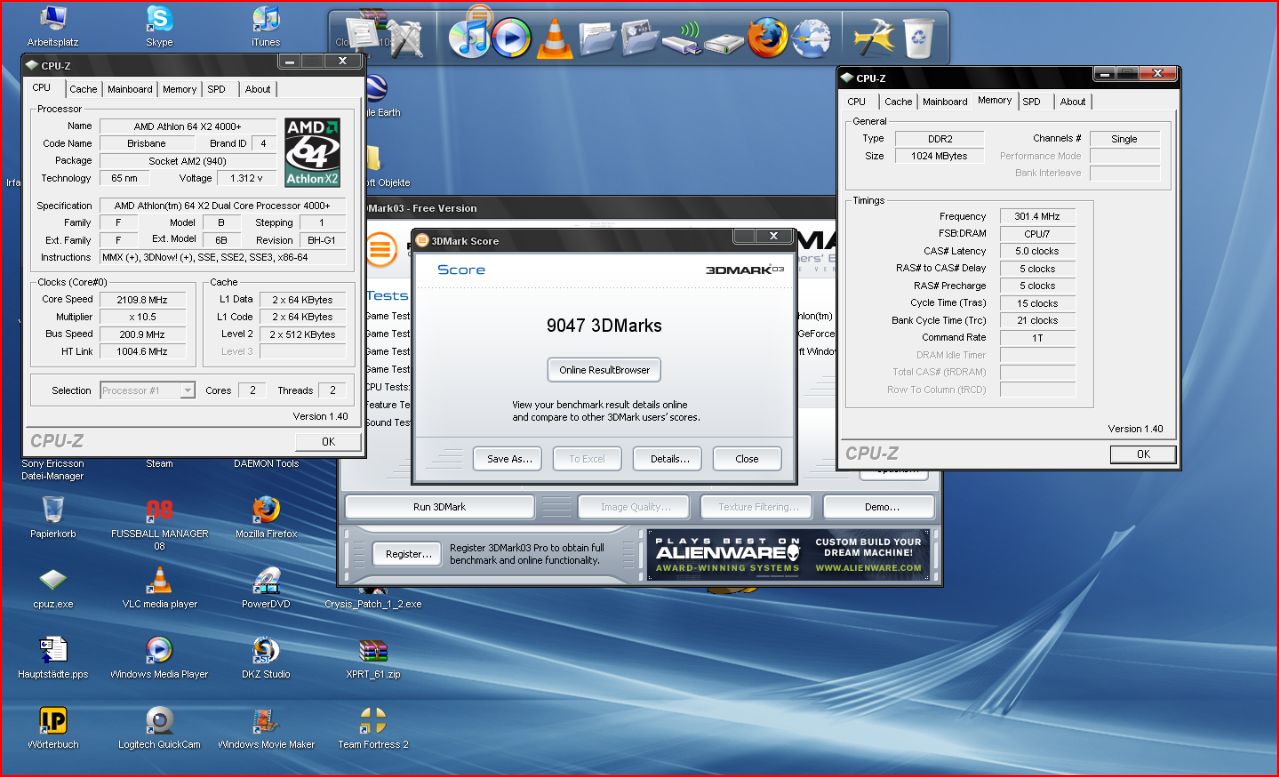Switch to Cache tab in left CPU-Z
This screenshot has width=1279, height=777.
pos(83,89)
